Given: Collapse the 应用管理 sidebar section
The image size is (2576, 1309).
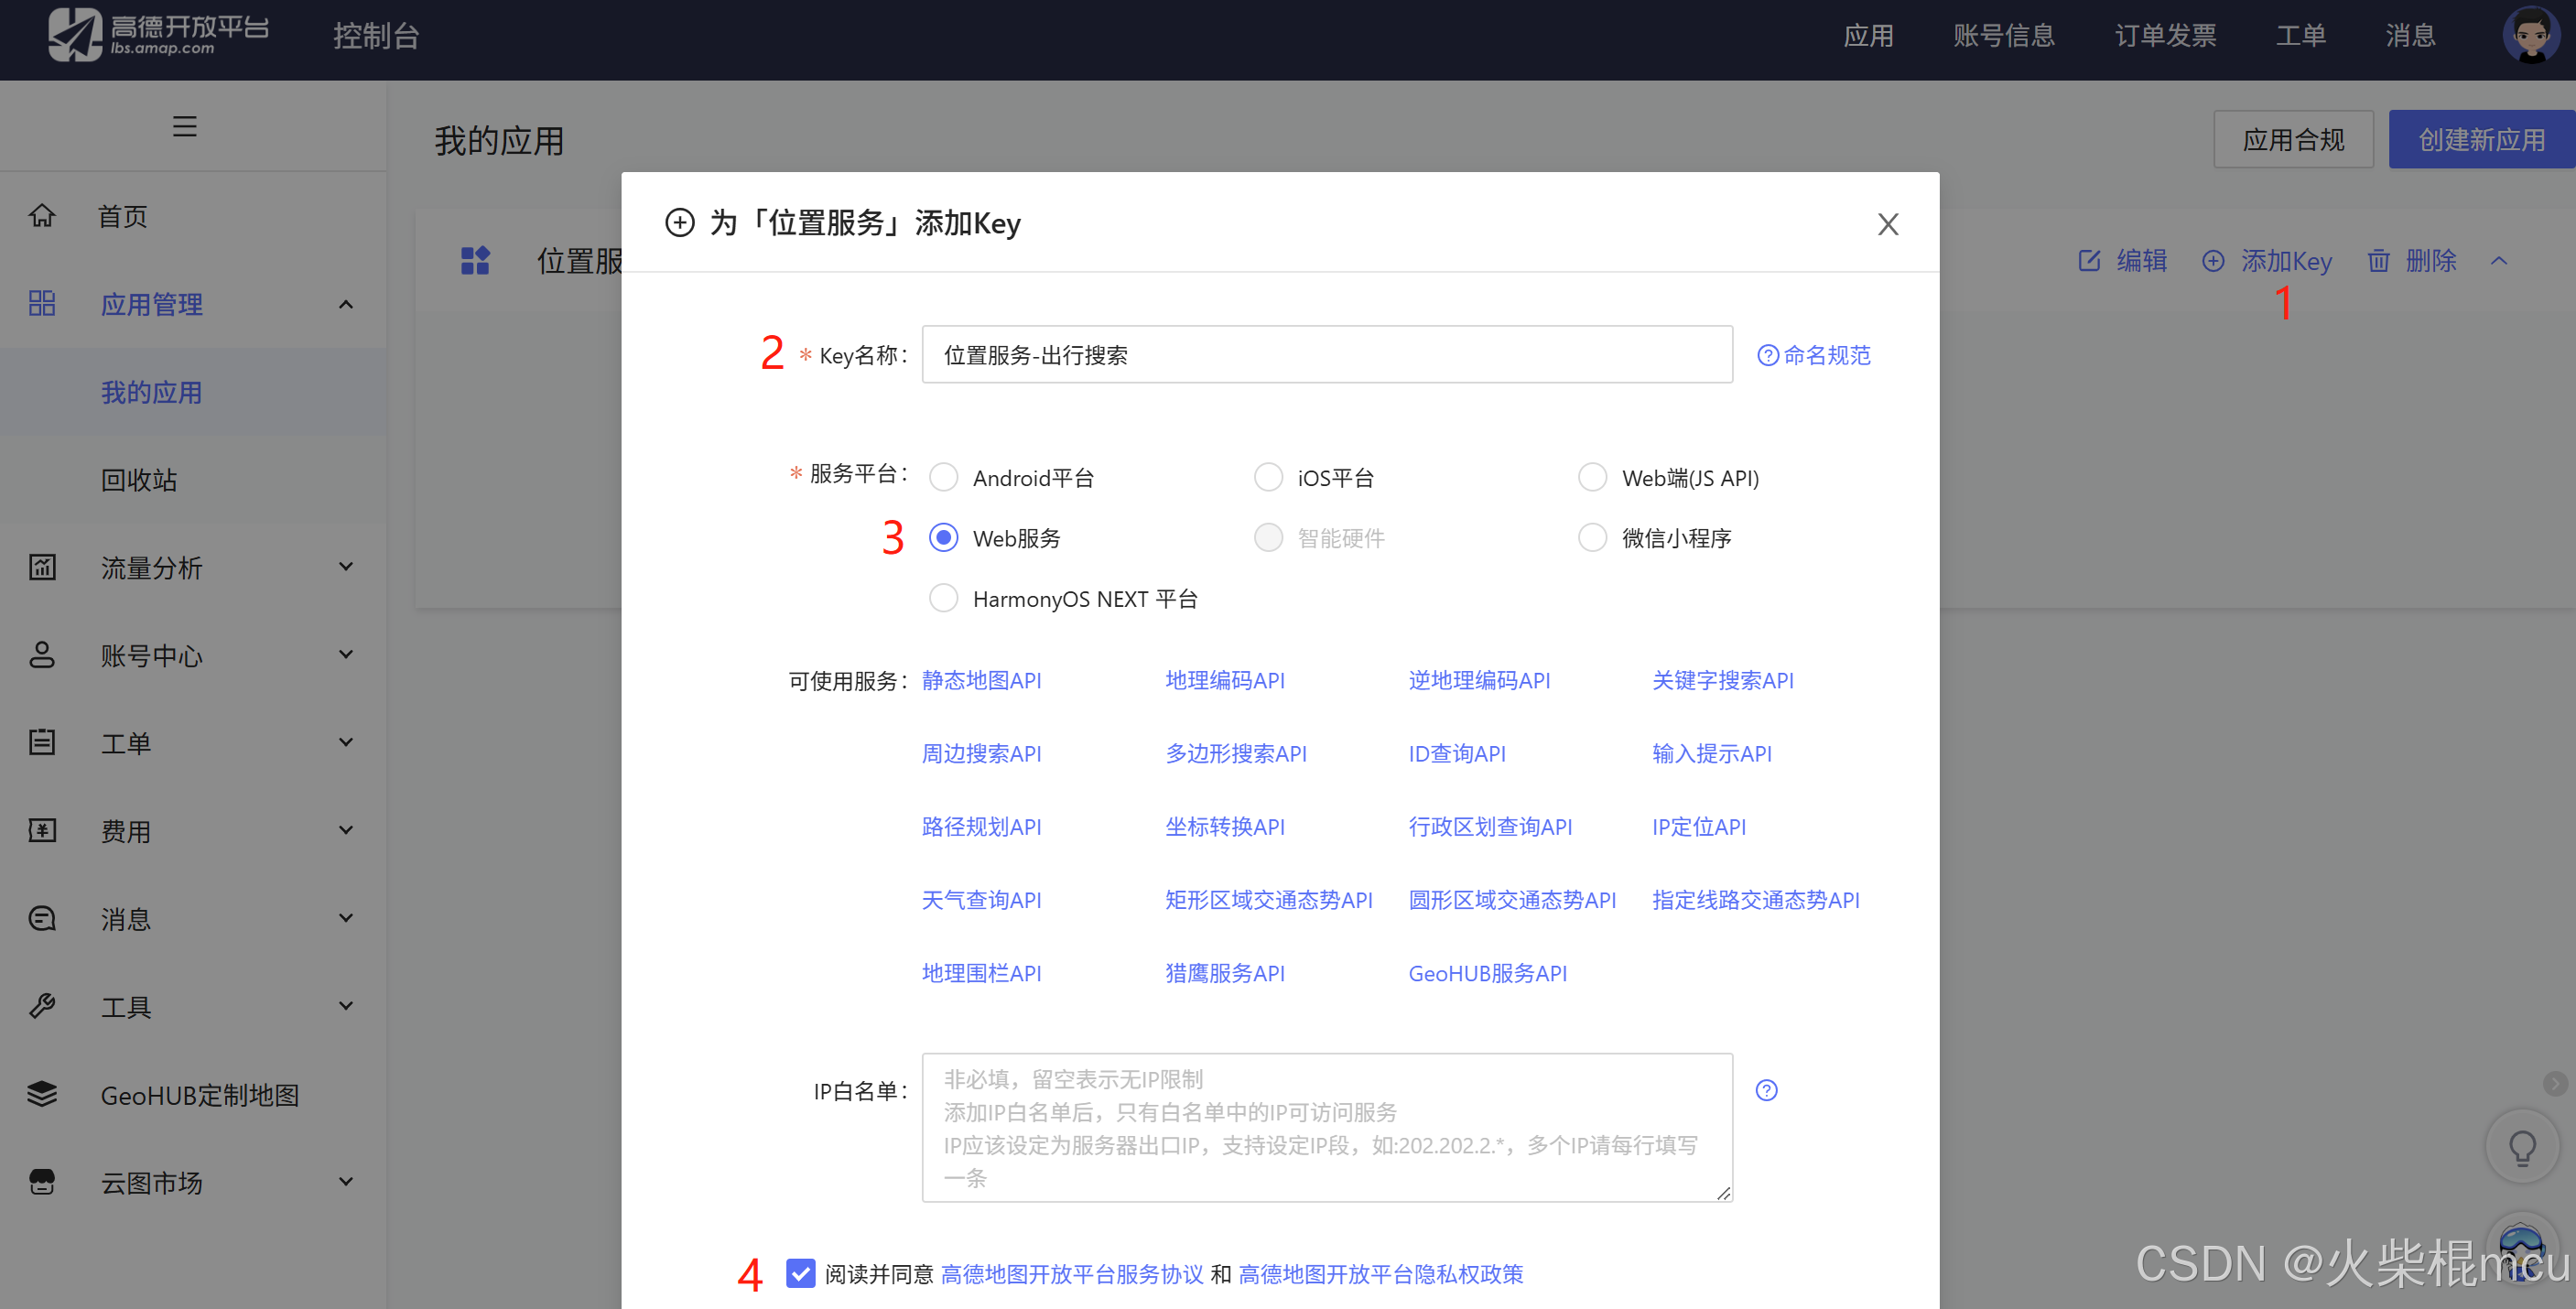Looking at the screenshot, I should click(x=346, y=304).
